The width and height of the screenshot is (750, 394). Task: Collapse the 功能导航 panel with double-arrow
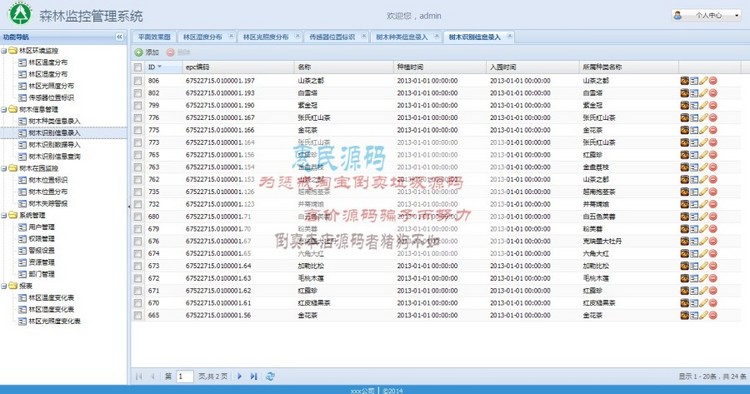[x=119, y=37]
